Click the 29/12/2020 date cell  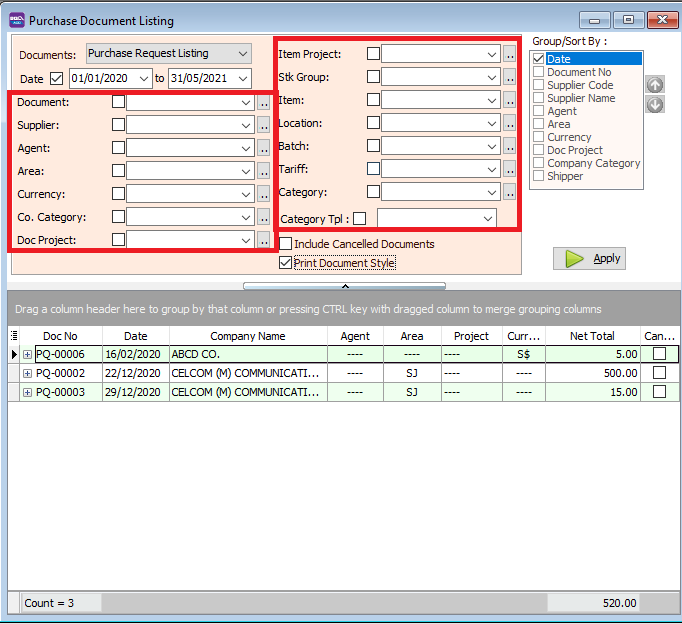pyautogui.click(x=136, y=392)
